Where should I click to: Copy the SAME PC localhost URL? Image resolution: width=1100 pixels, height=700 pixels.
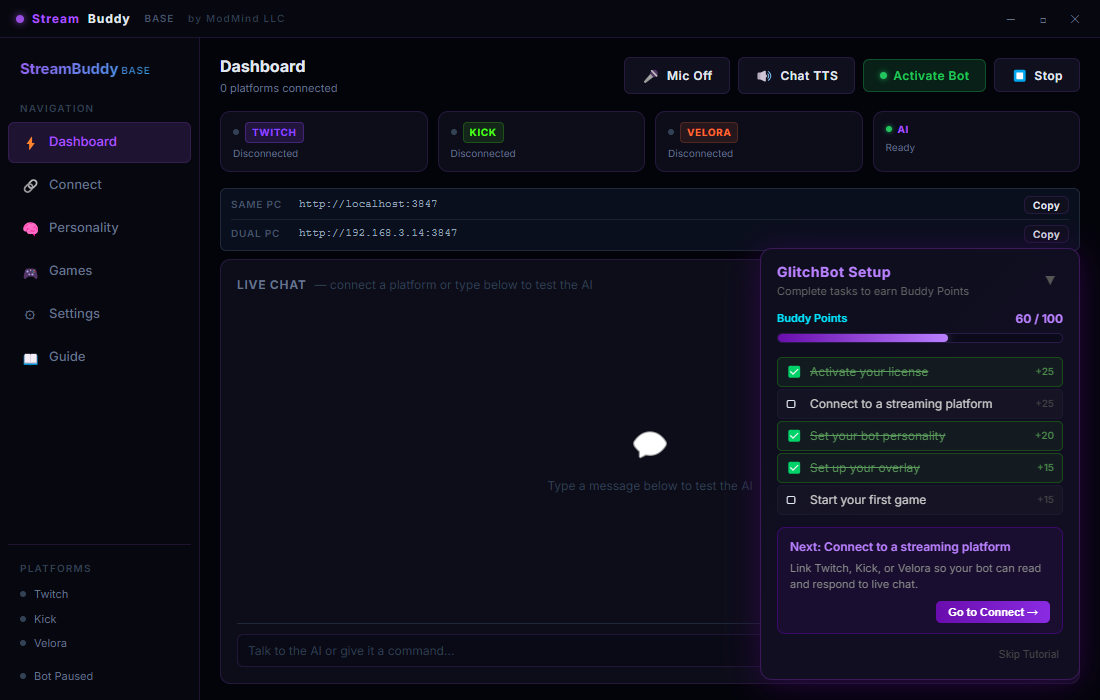pos(1046,206)
